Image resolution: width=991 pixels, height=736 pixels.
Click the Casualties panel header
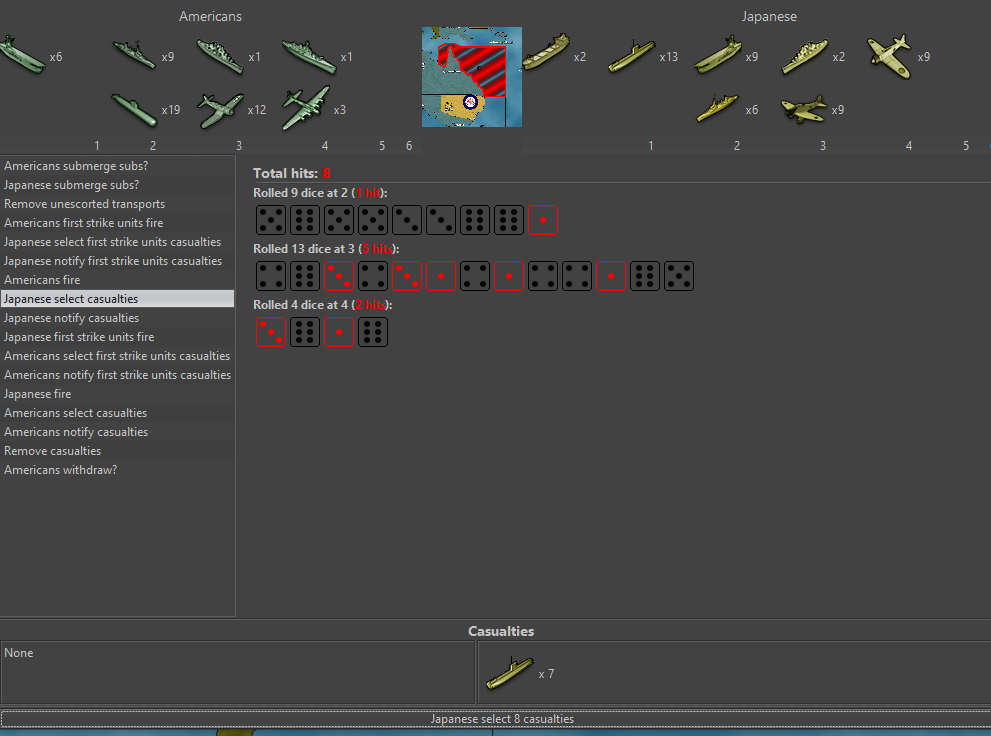[500, 631]
